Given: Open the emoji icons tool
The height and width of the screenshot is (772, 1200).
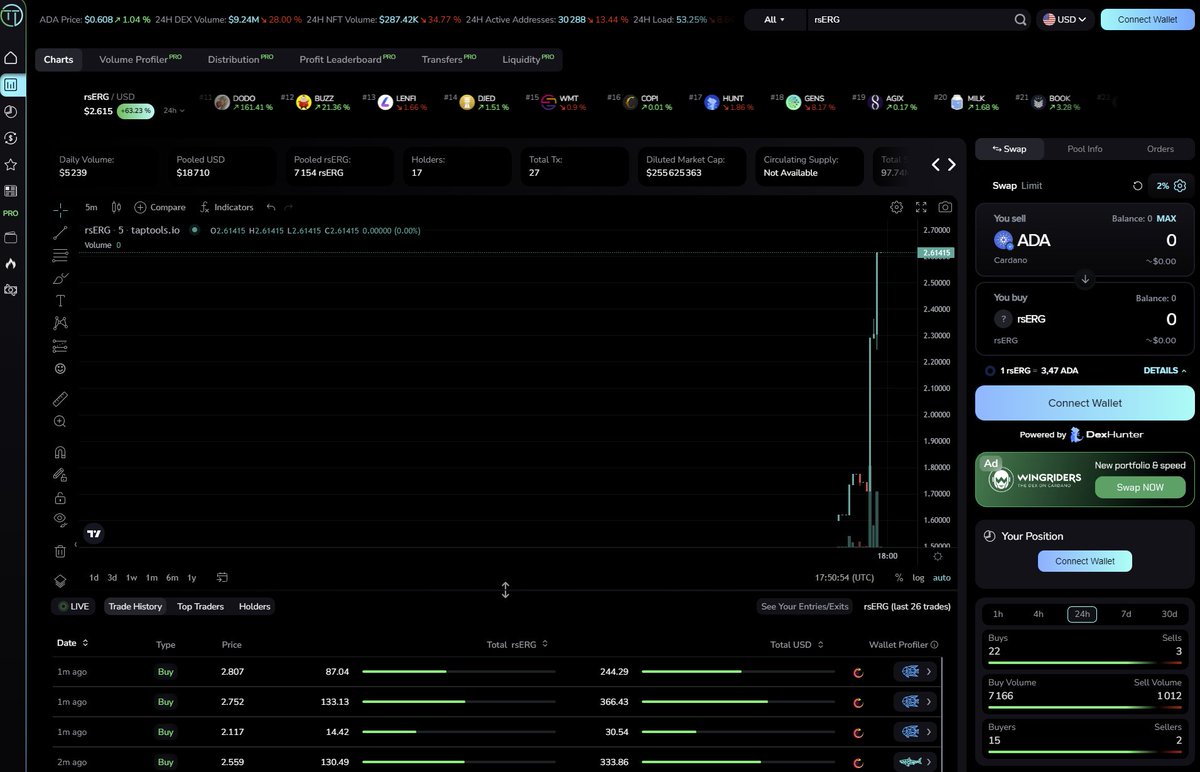Looking at the screenshot, I should pyautogui.click(x=60, y=369).
